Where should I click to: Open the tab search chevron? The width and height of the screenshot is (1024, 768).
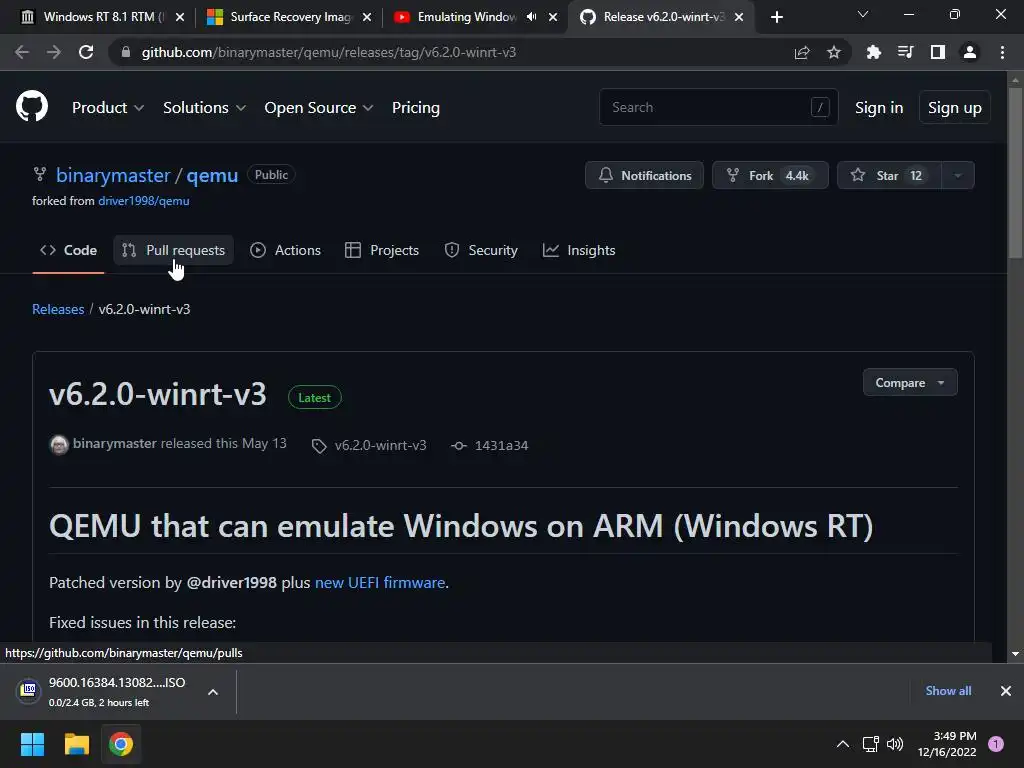(863, 14)
